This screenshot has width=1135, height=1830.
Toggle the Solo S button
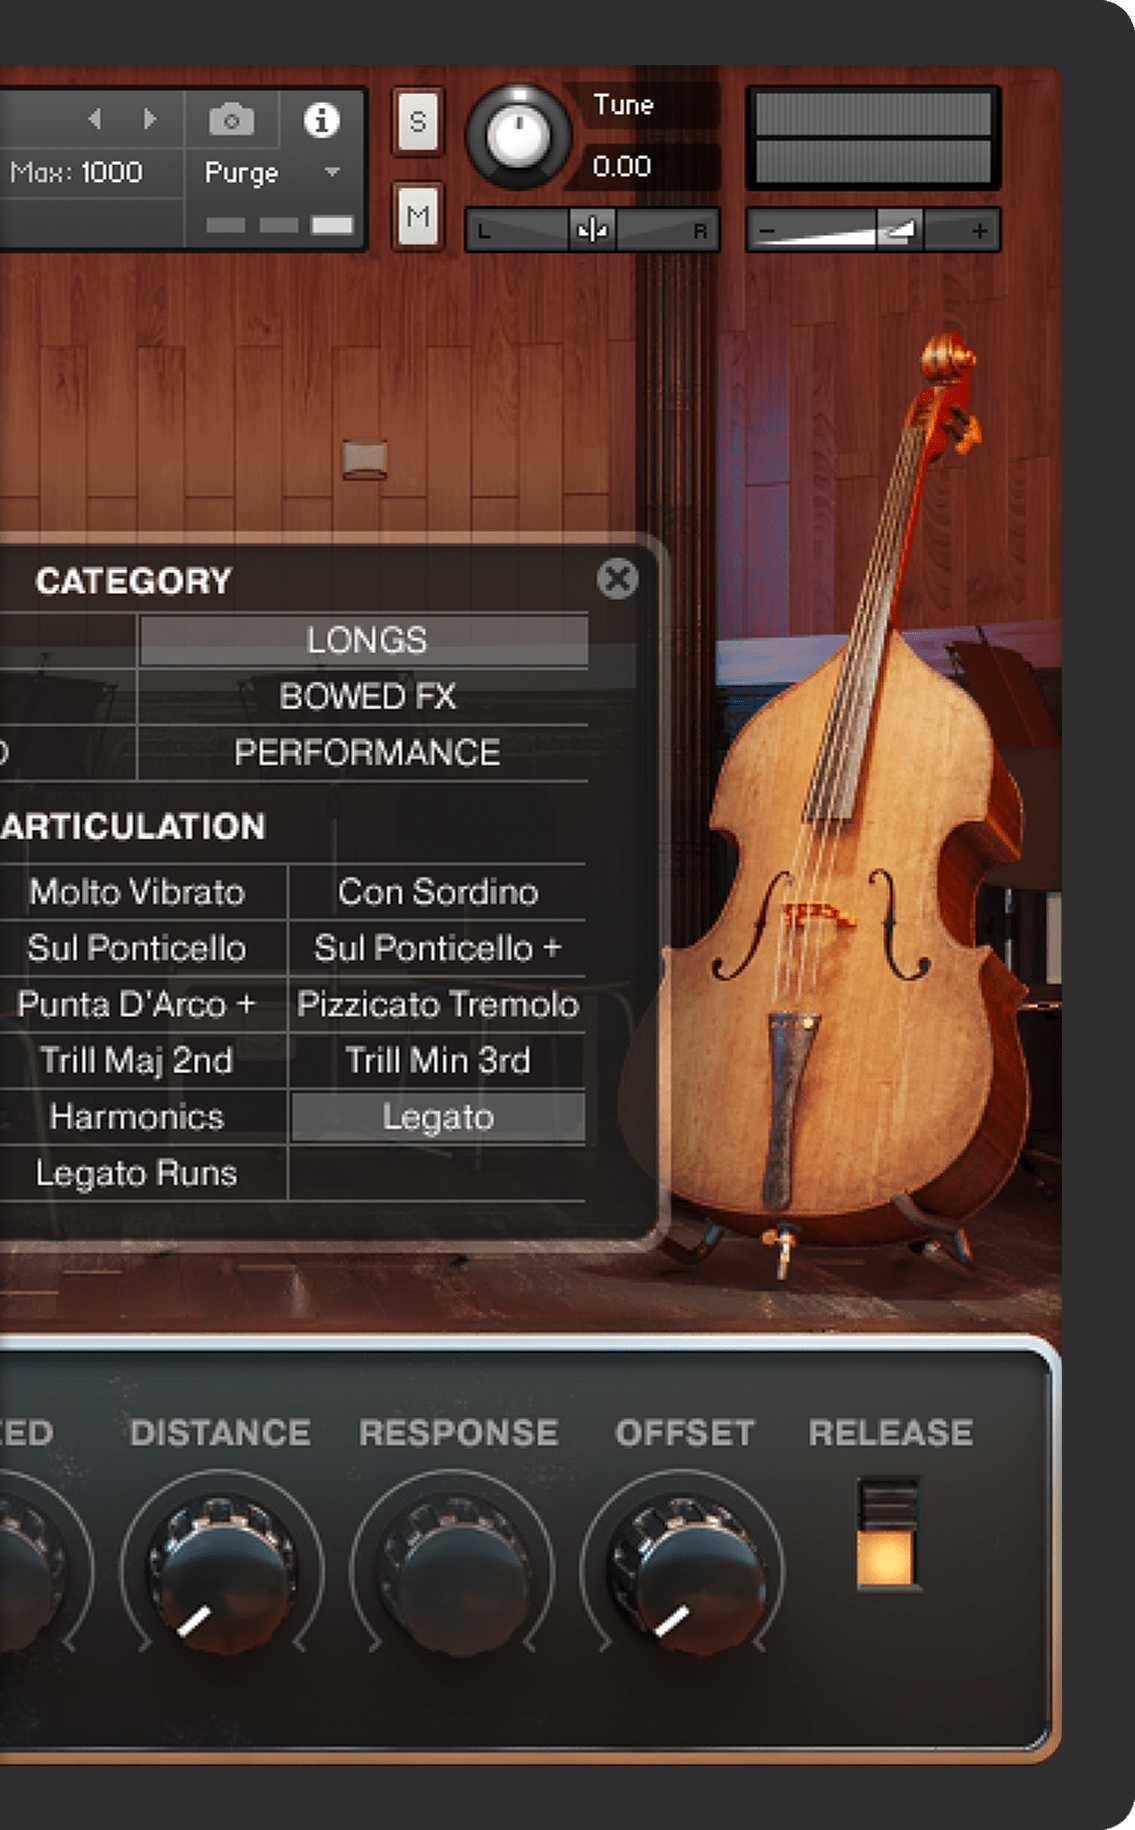[418, 122]
